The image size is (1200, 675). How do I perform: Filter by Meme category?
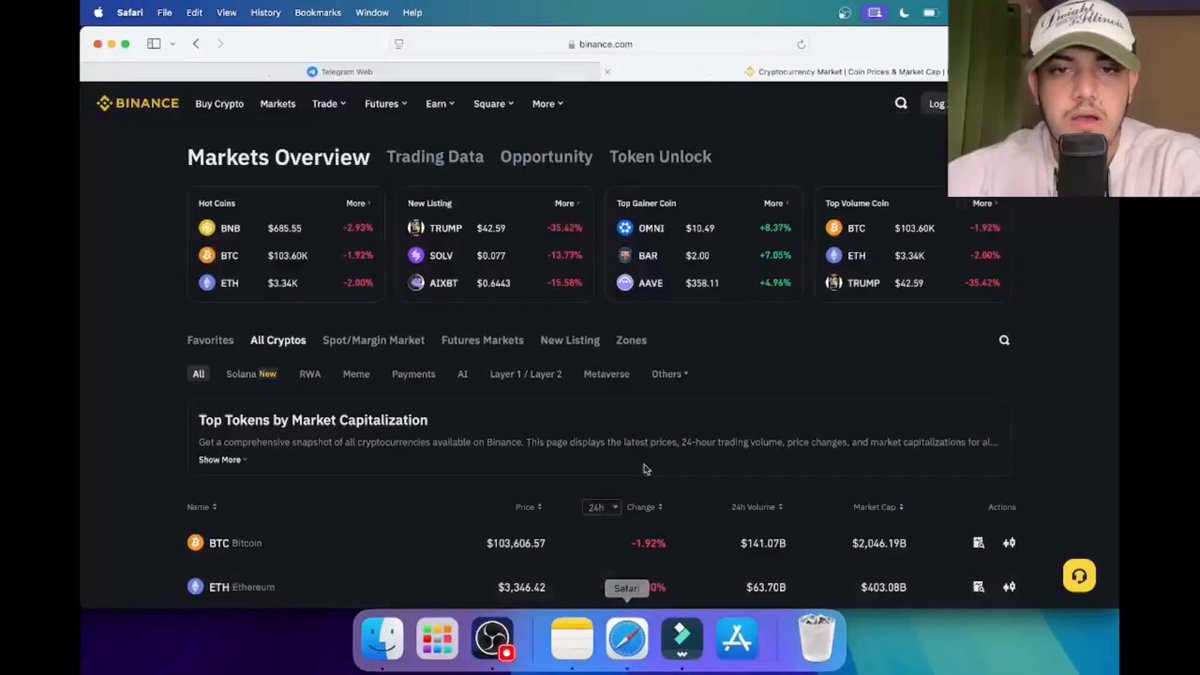pos(356,374)
